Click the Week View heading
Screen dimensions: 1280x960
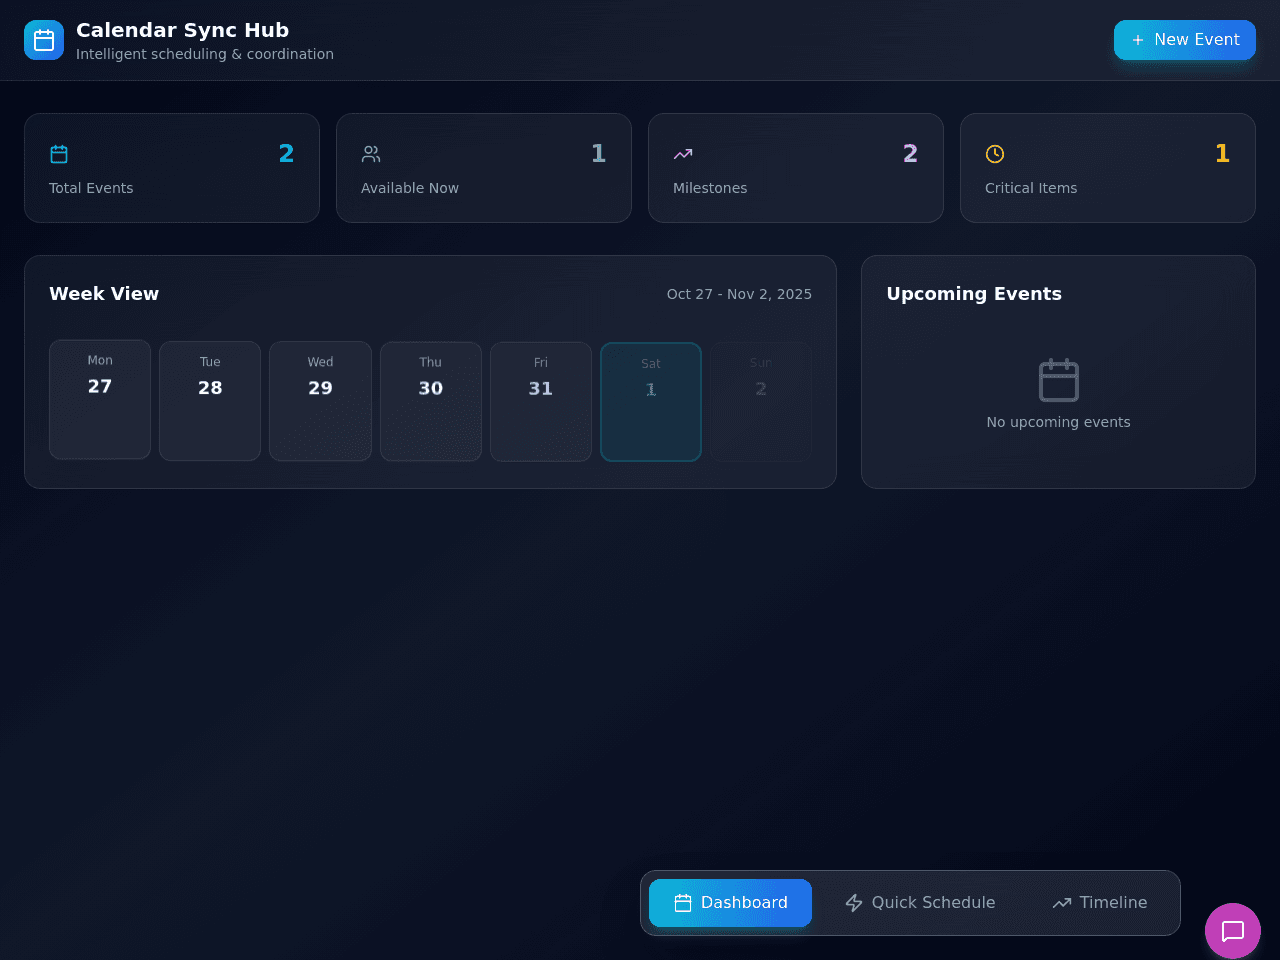104,294
